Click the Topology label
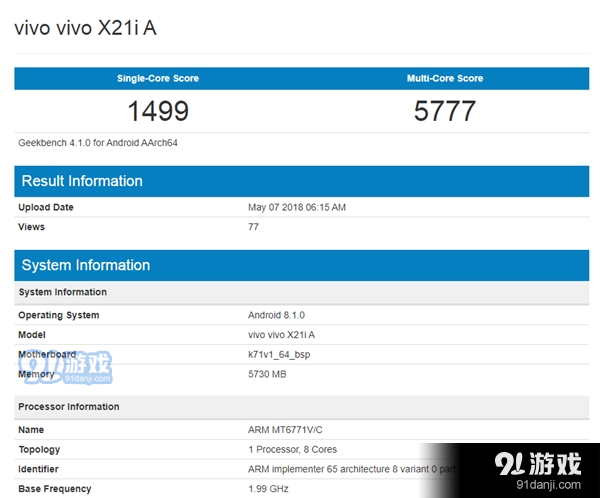 point(39,450)
